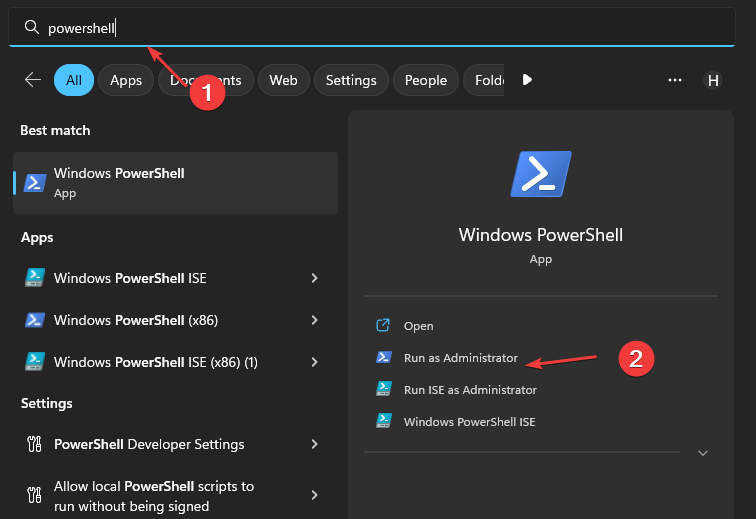Switch to the Web filter tab
The image size is (756, 519).
click(x=284, y=80)
